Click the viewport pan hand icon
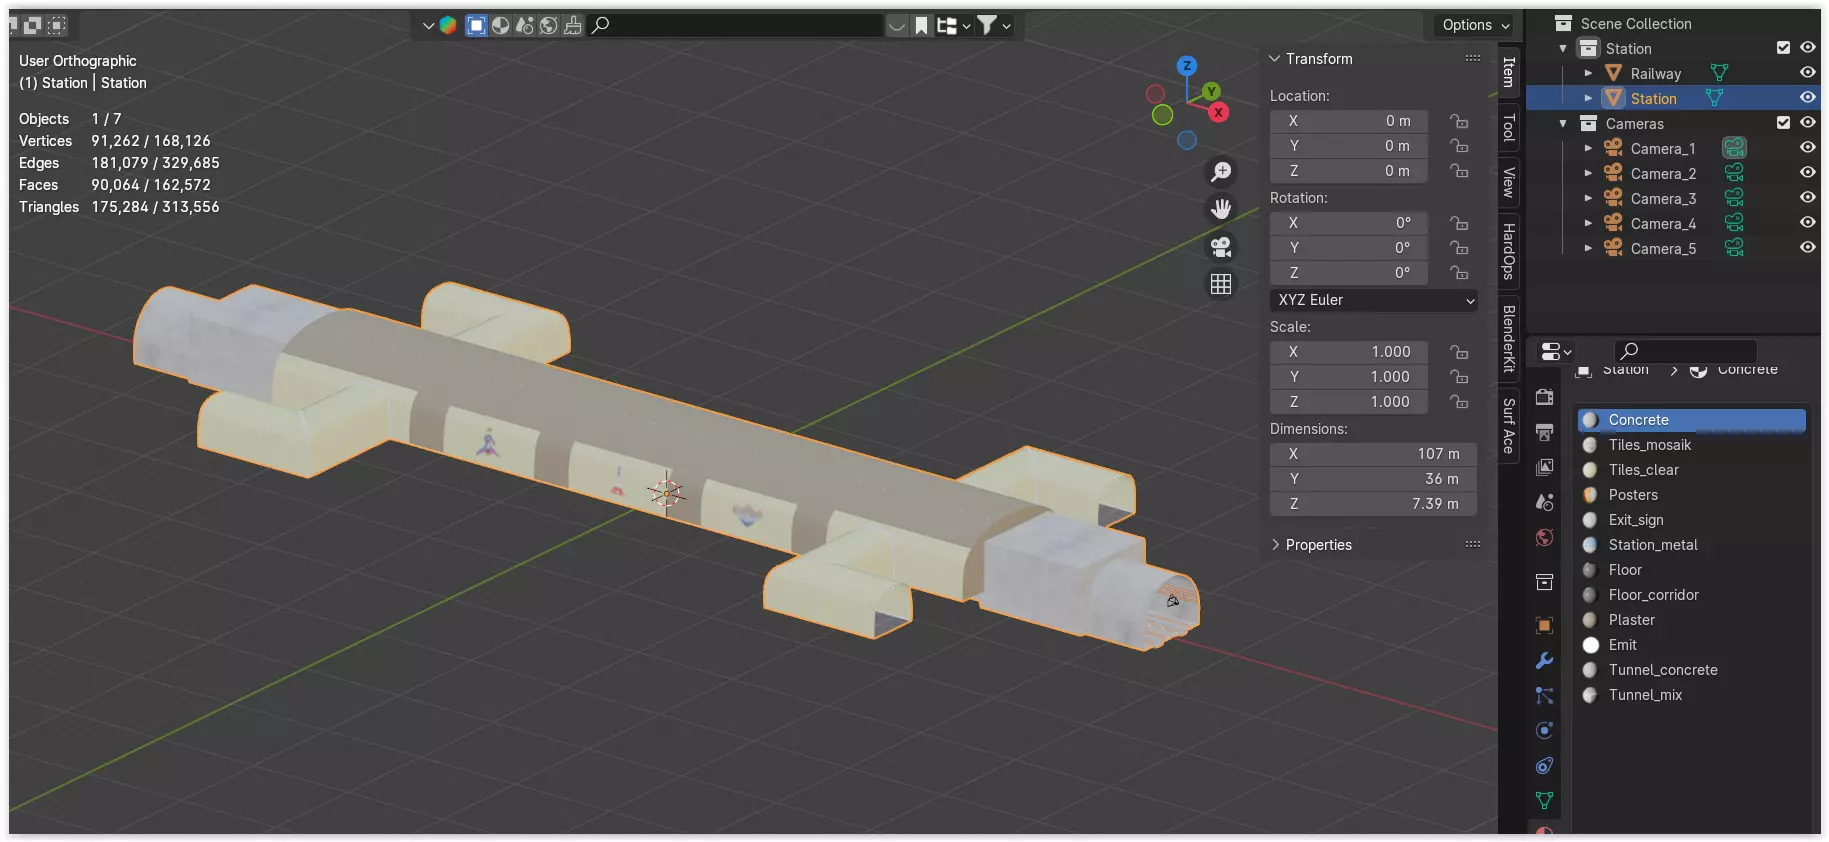This screenshot has height=842, width=1829. click(x=1221, y=209)
